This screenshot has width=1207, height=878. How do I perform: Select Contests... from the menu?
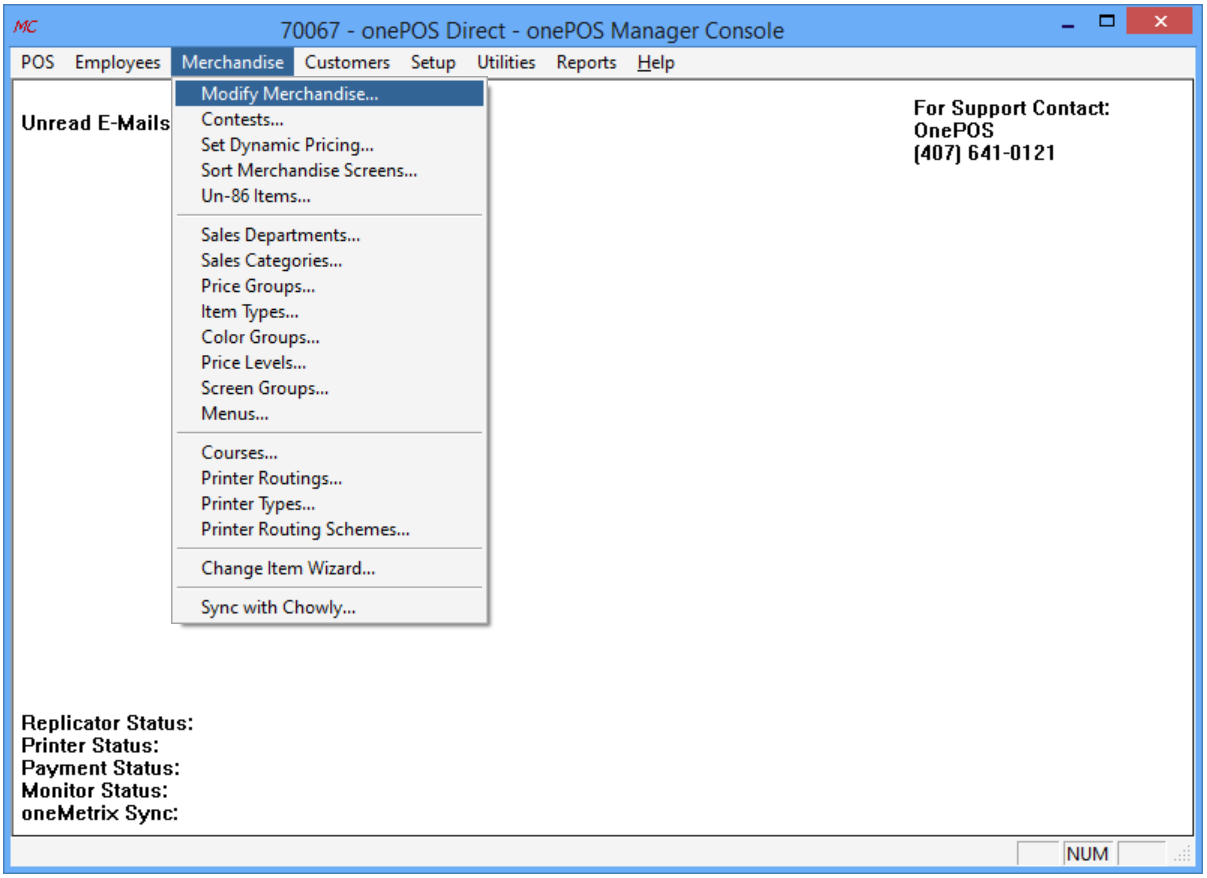pyautogui.click(x=329, y=119)
